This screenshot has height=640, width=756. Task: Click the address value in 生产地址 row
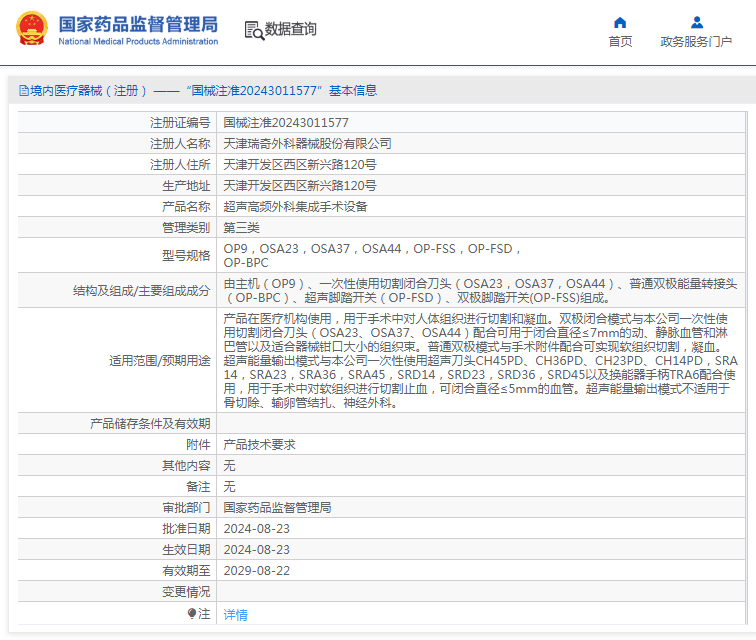[x=300, y=186]
